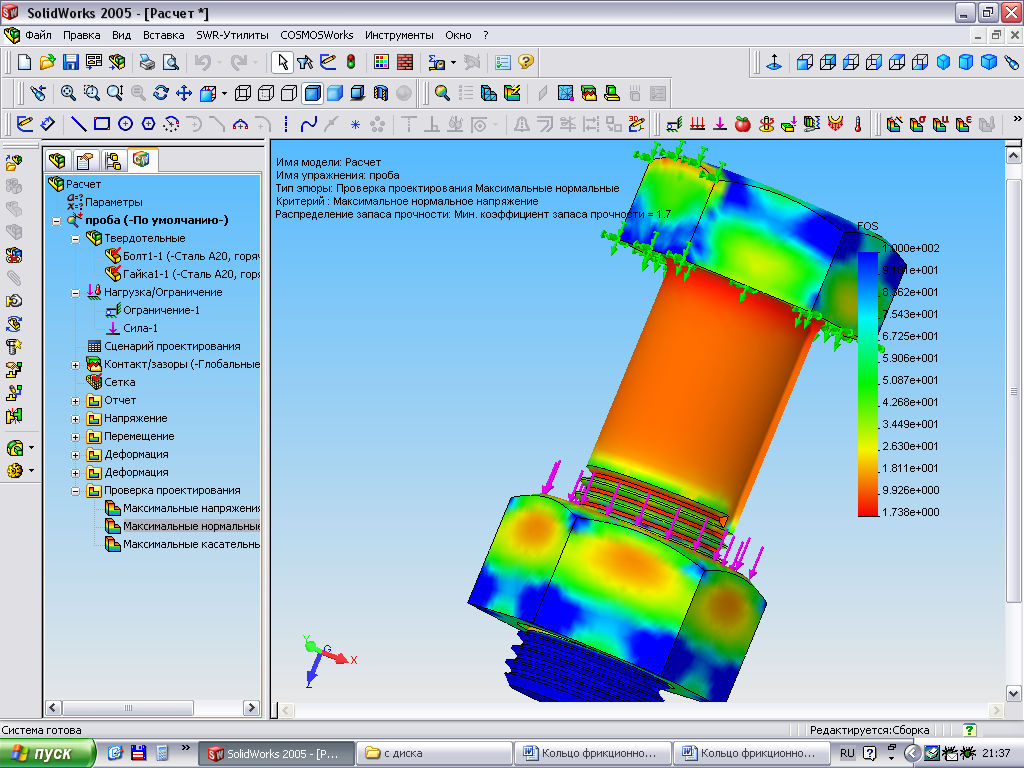Click the feature tree horizontal scrollbar thumb
This screenshot has height=768, width=1024.
128,708
